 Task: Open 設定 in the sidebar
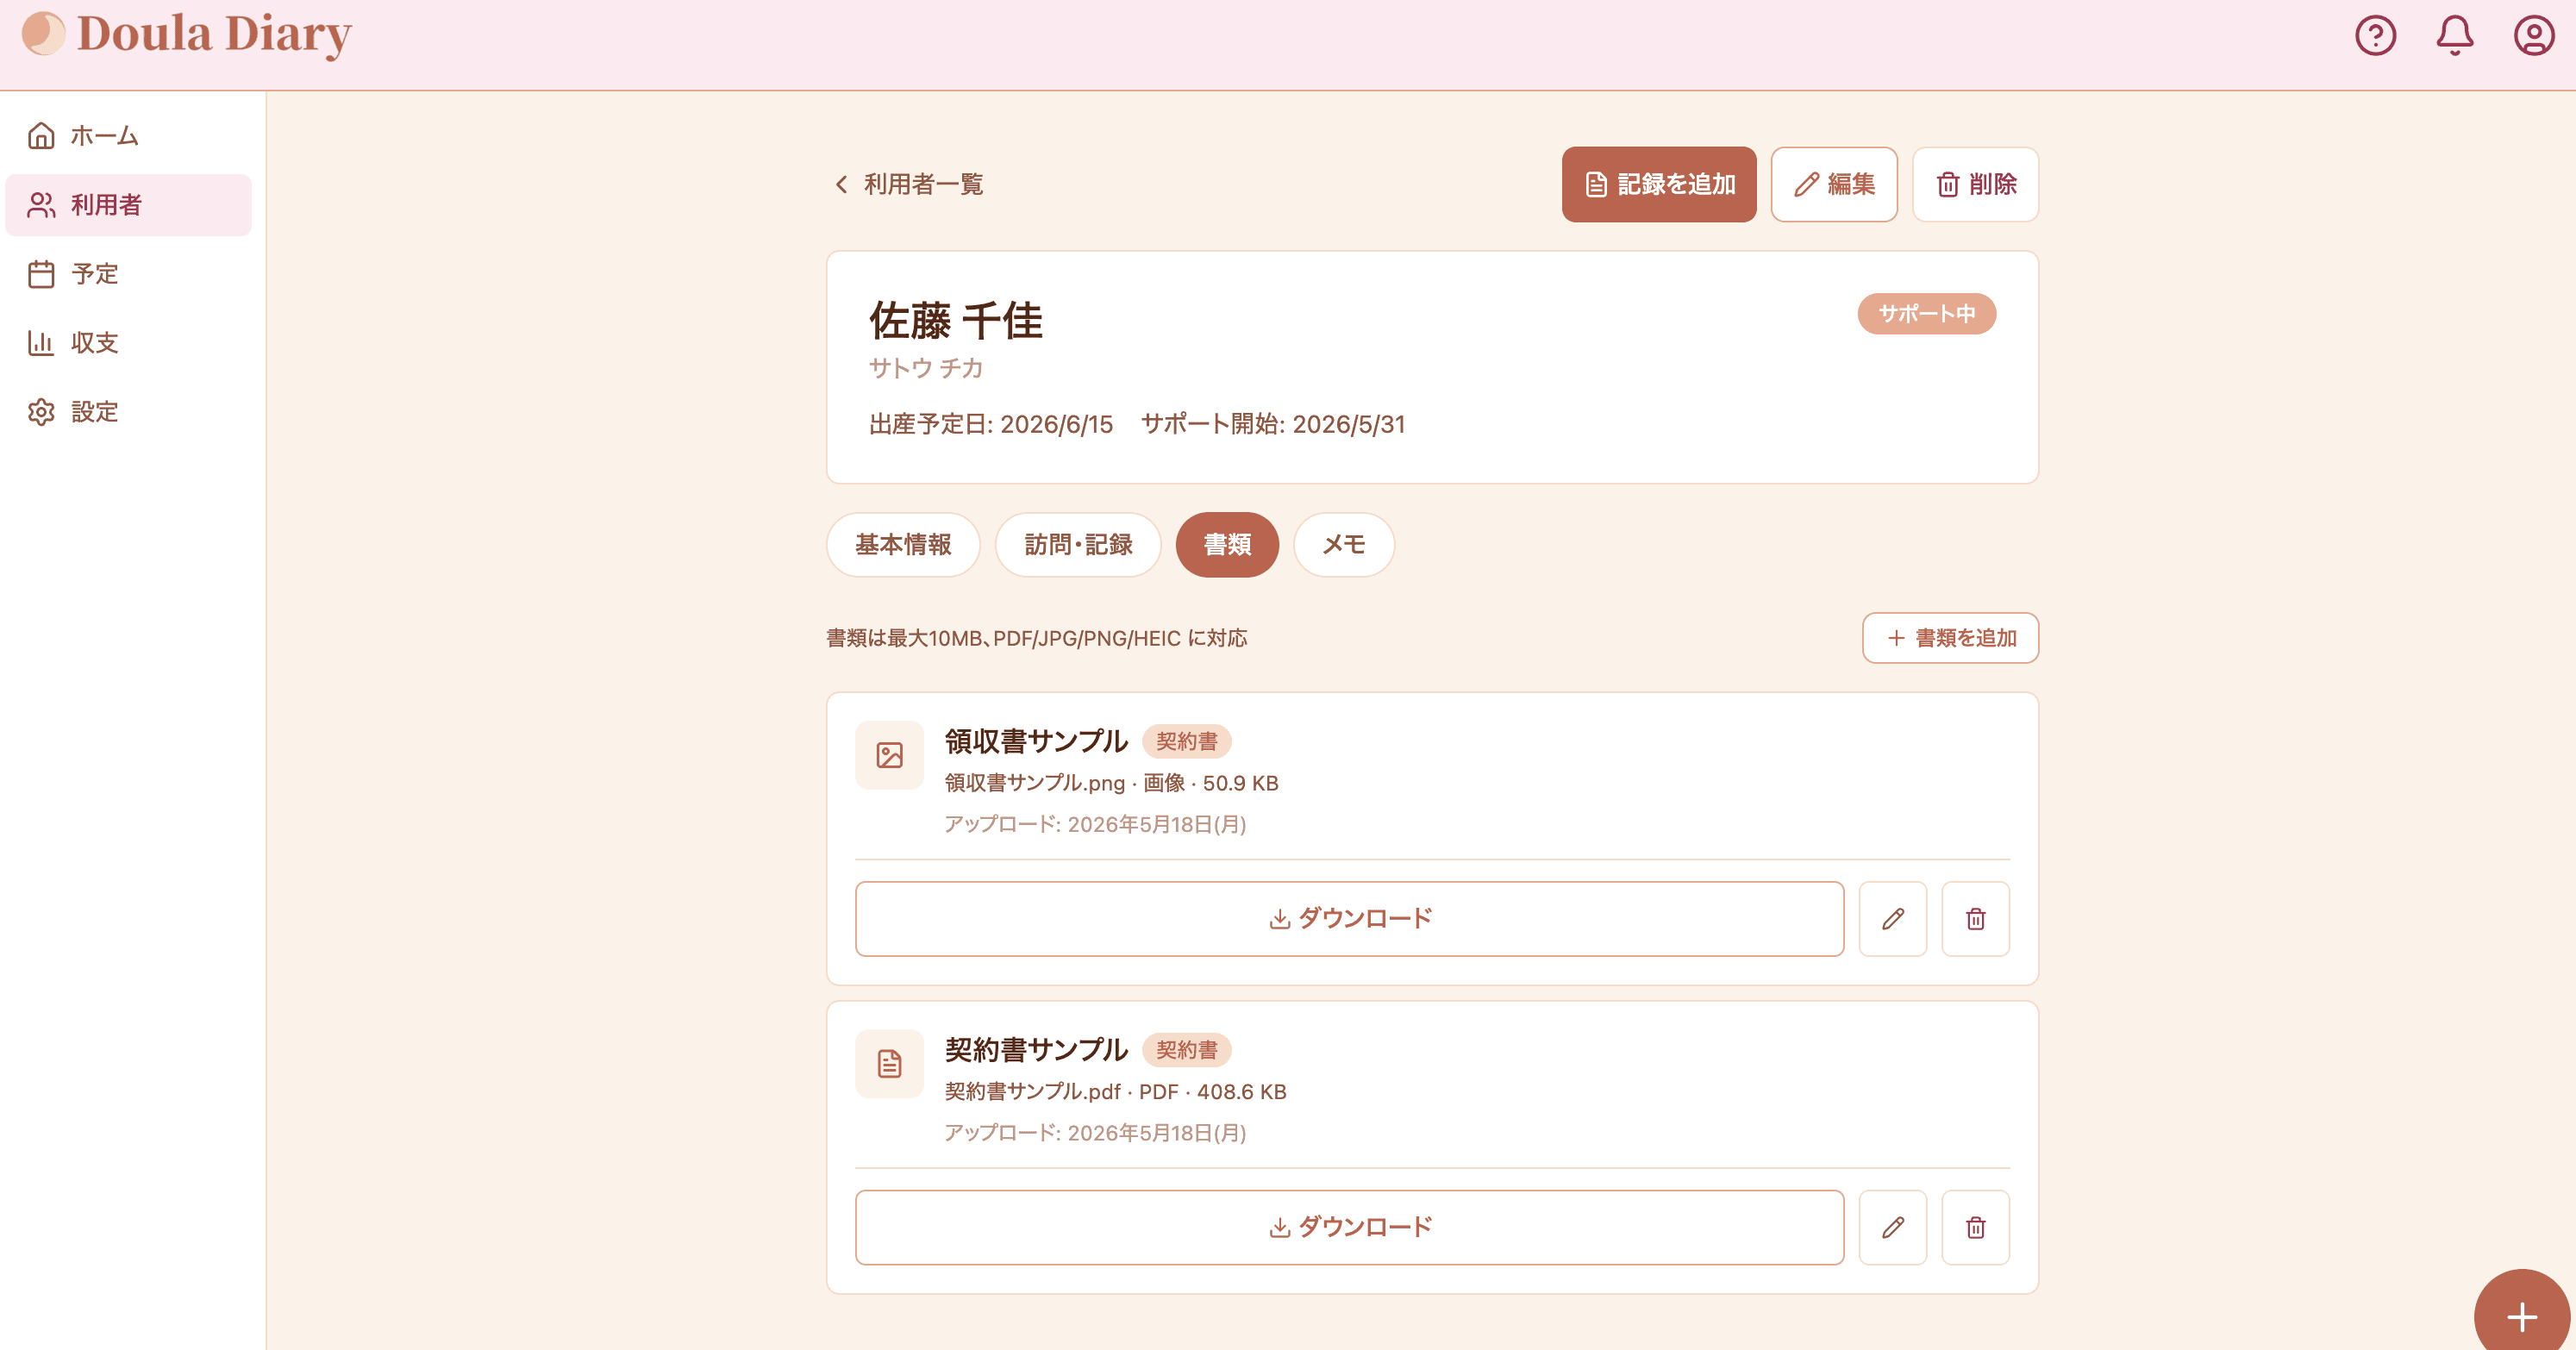click(x=129, y=412)
